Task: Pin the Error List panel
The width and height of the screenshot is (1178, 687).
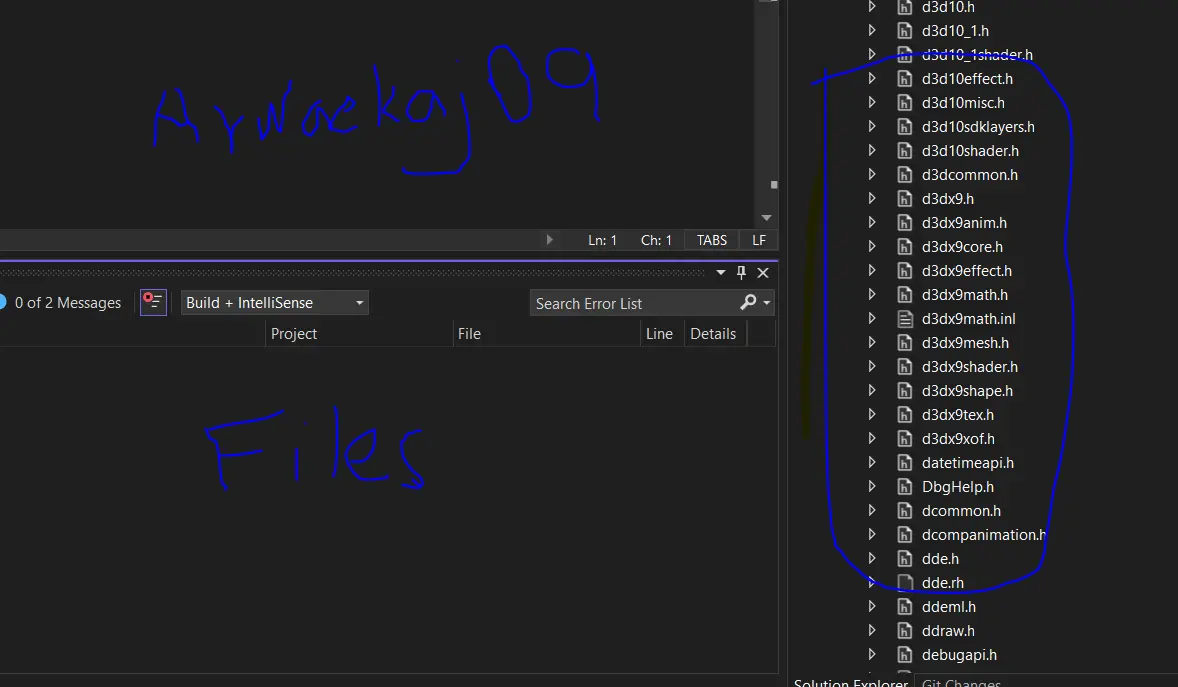Action: (742, 272)
